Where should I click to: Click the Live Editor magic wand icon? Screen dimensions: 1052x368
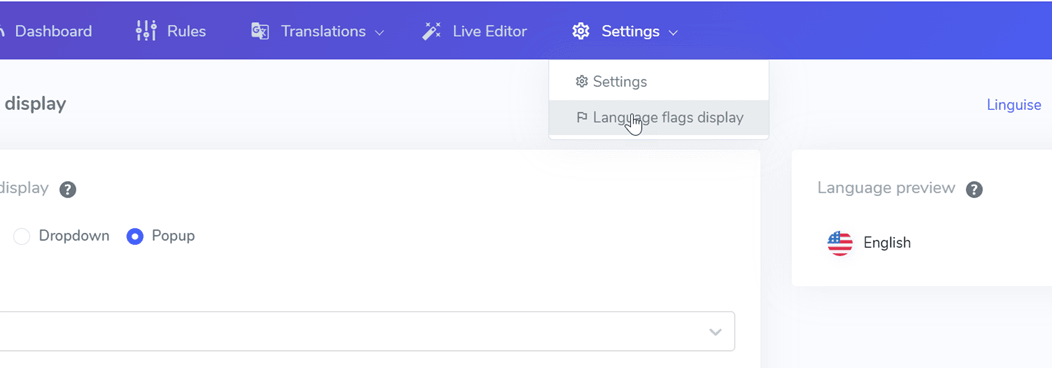(x=431, y=31)
